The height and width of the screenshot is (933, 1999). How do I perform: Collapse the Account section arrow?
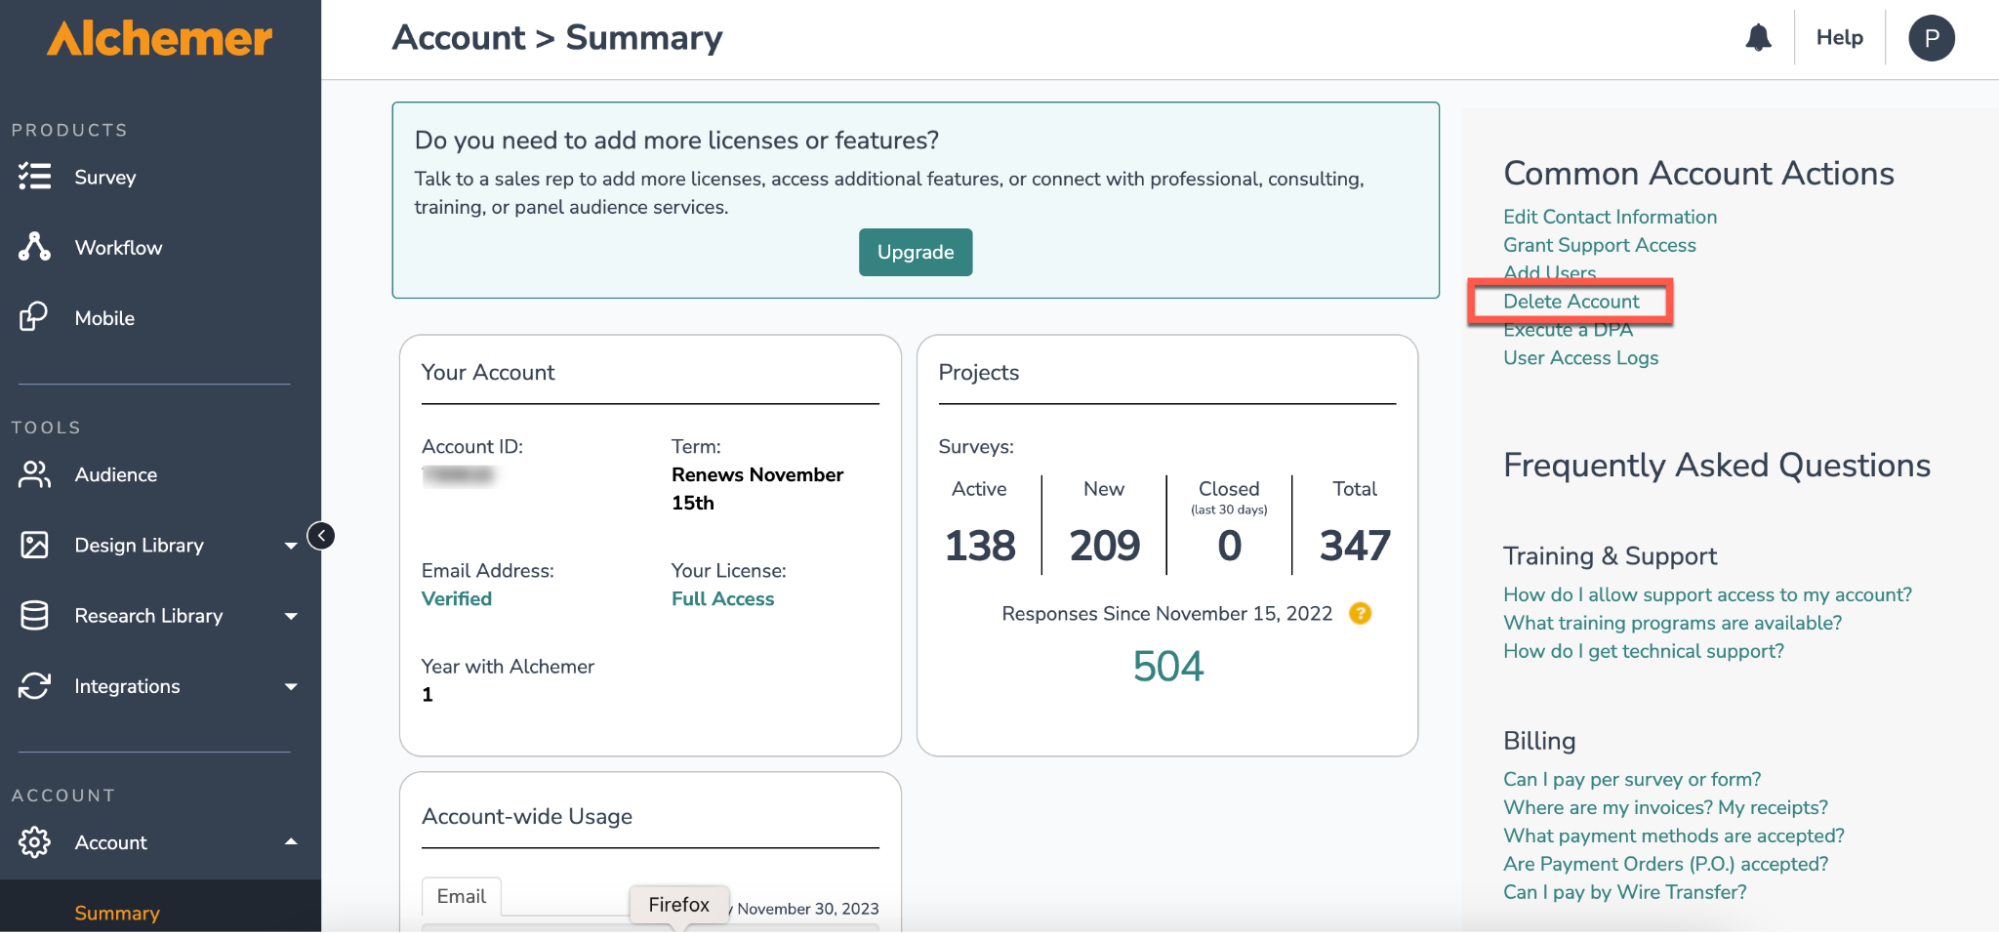[291, 842]
